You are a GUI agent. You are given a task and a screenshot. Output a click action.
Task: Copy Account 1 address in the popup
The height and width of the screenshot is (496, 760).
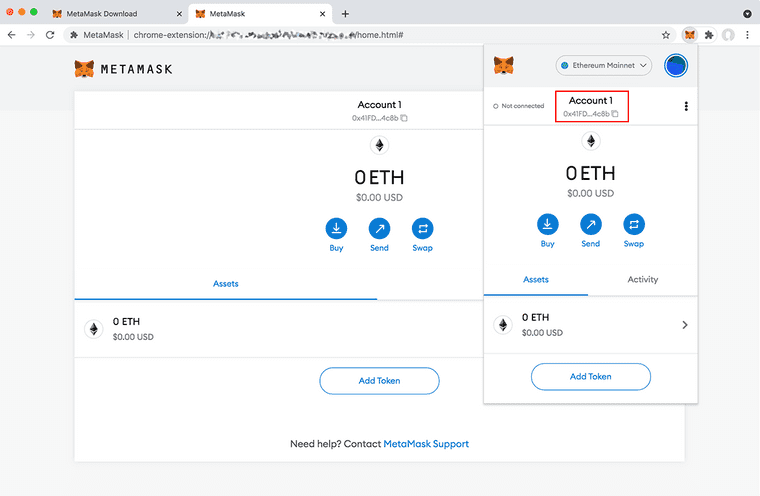[x=615, y=114]
